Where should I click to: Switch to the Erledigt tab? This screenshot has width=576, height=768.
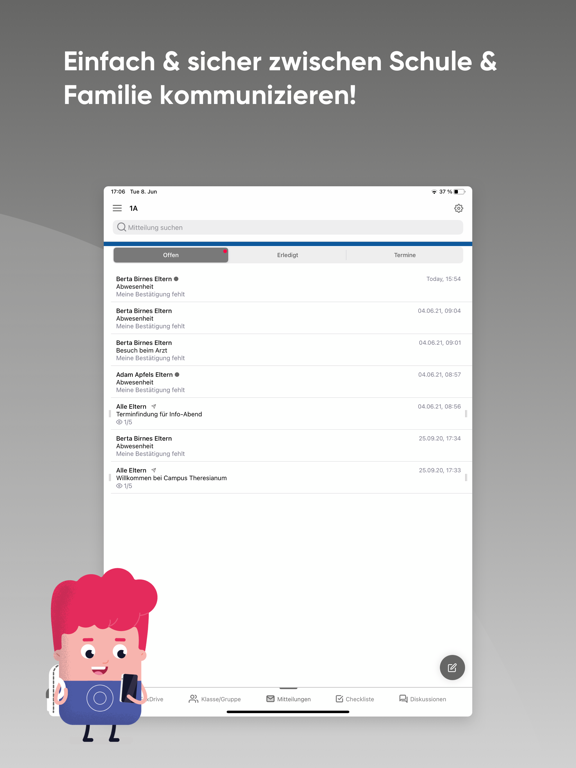[x=288, y=255]
